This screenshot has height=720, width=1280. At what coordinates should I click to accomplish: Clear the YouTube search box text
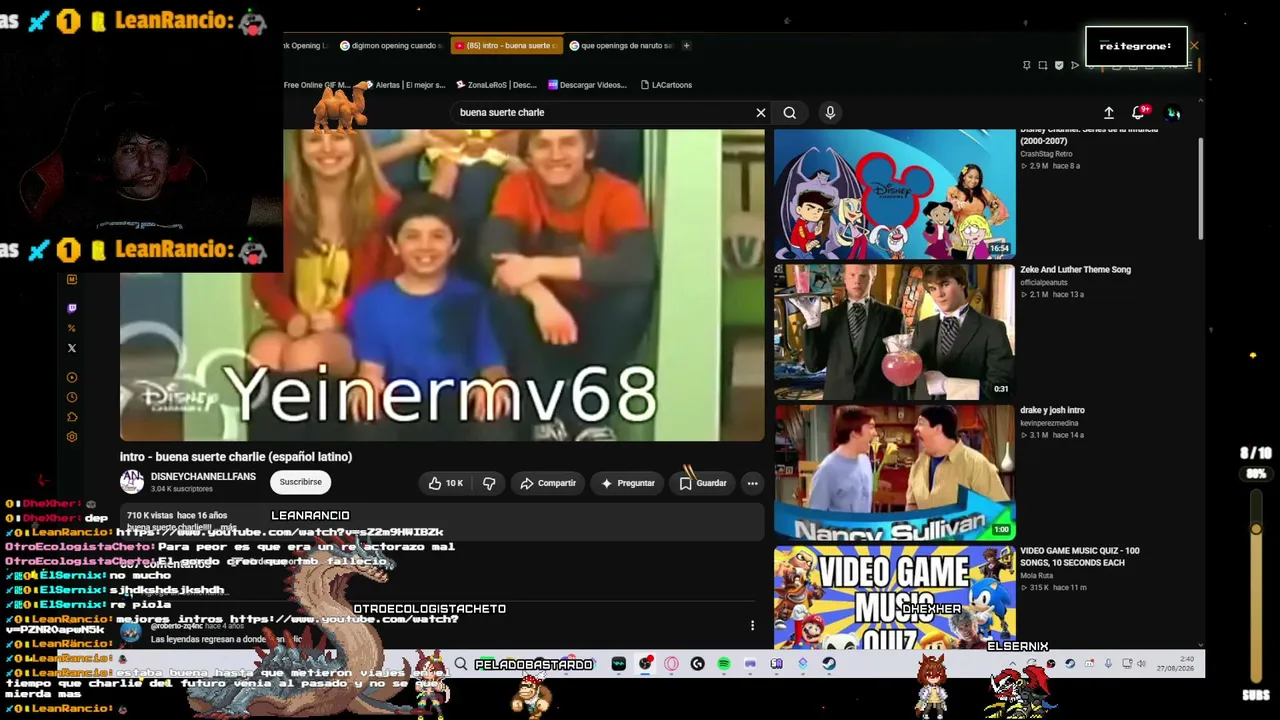(x=761, y=113)
